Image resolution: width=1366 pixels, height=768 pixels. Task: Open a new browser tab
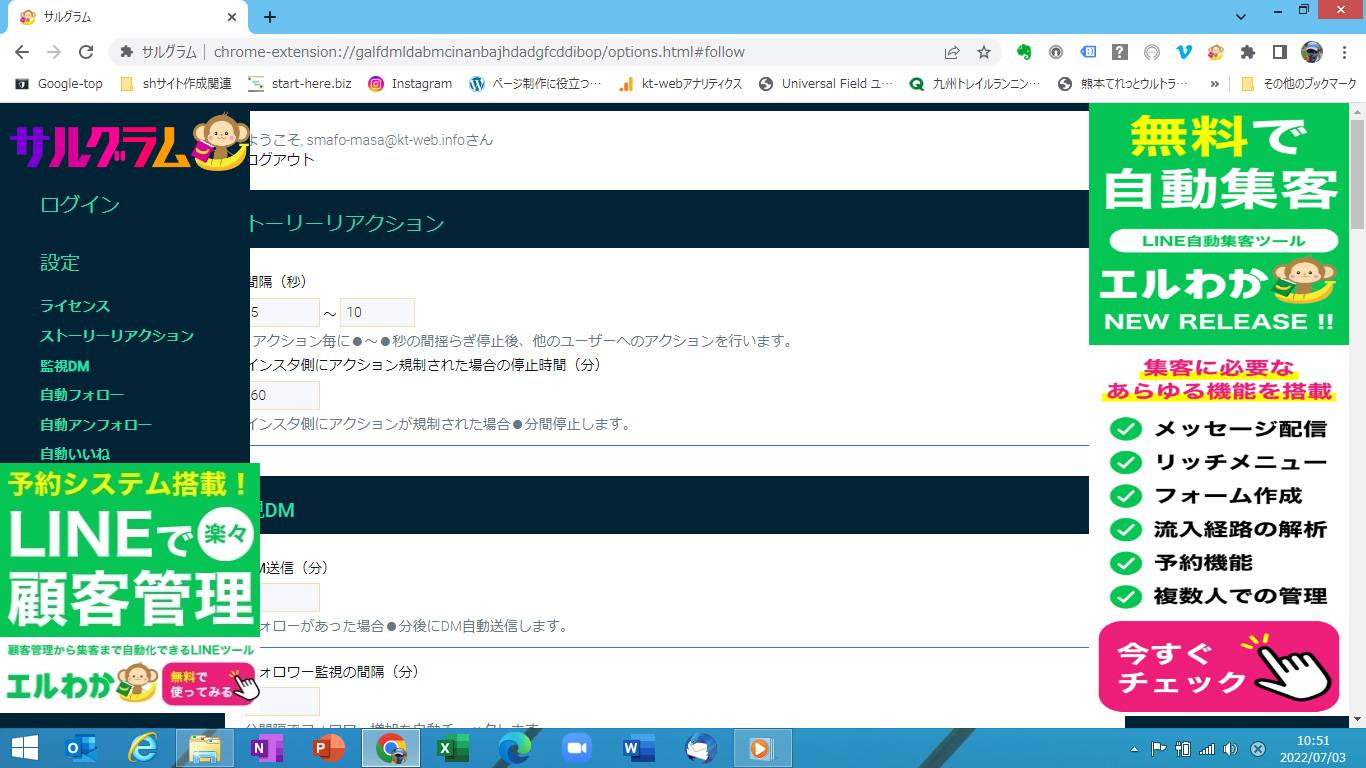click(x=270, y=17)
